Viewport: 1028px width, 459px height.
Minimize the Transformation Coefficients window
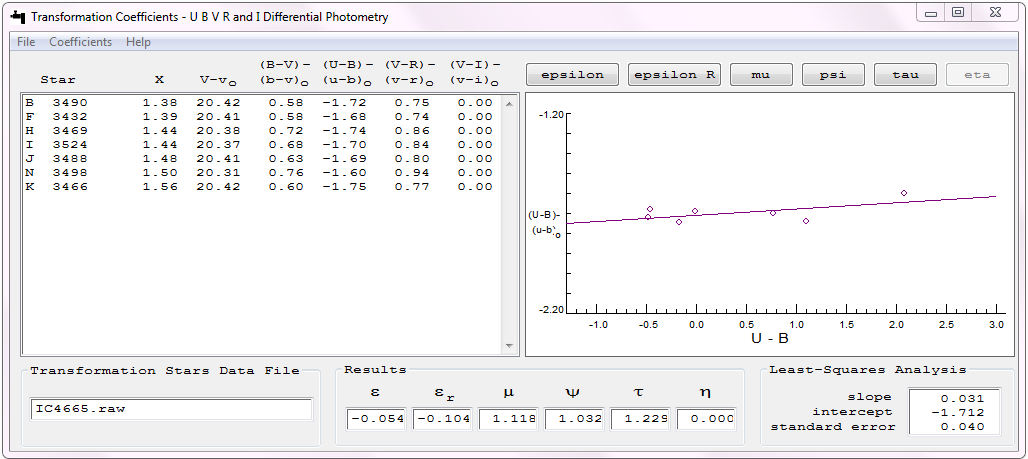coord(931,13)
